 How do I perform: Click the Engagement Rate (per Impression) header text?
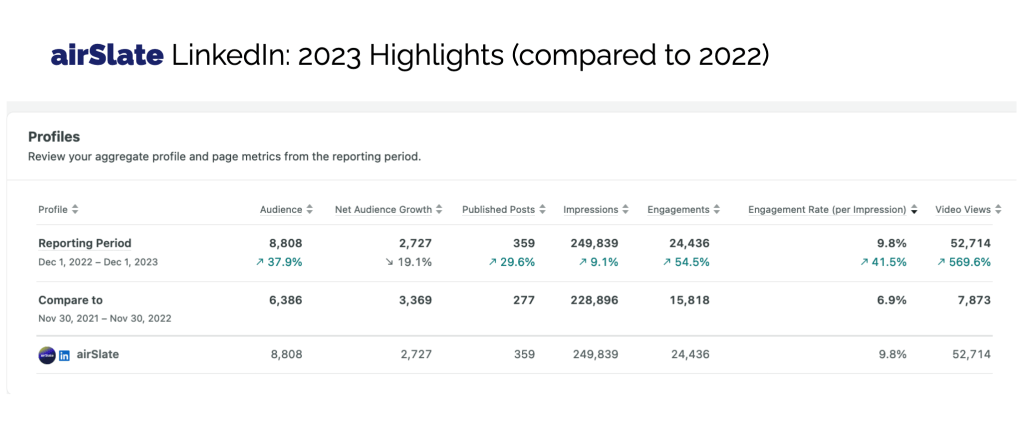826,210
